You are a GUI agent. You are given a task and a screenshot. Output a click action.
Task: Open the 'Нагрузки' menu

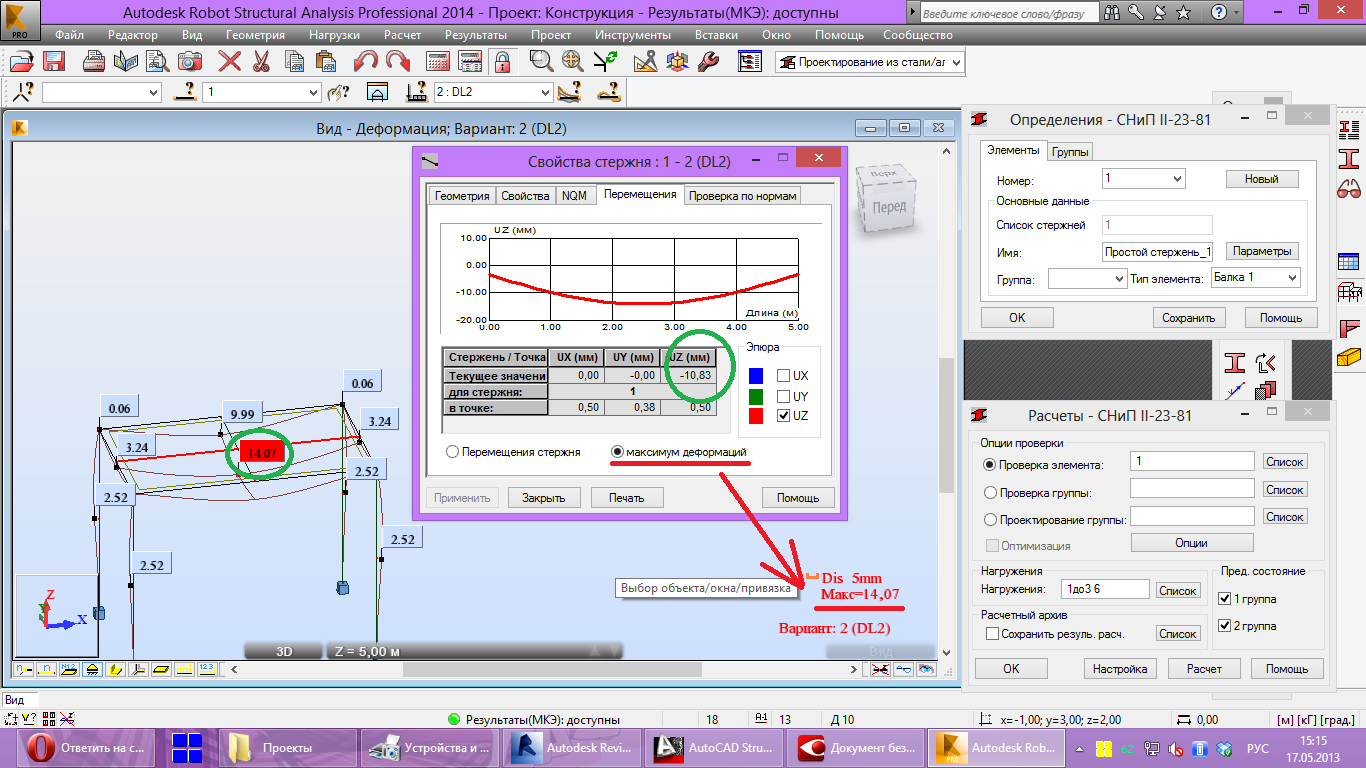point(335,34)
